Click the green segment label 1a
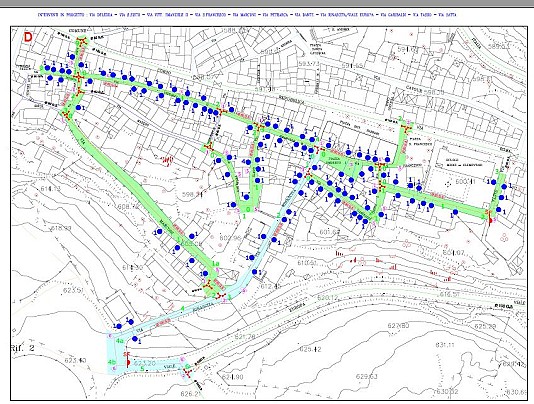 (215, 264)
